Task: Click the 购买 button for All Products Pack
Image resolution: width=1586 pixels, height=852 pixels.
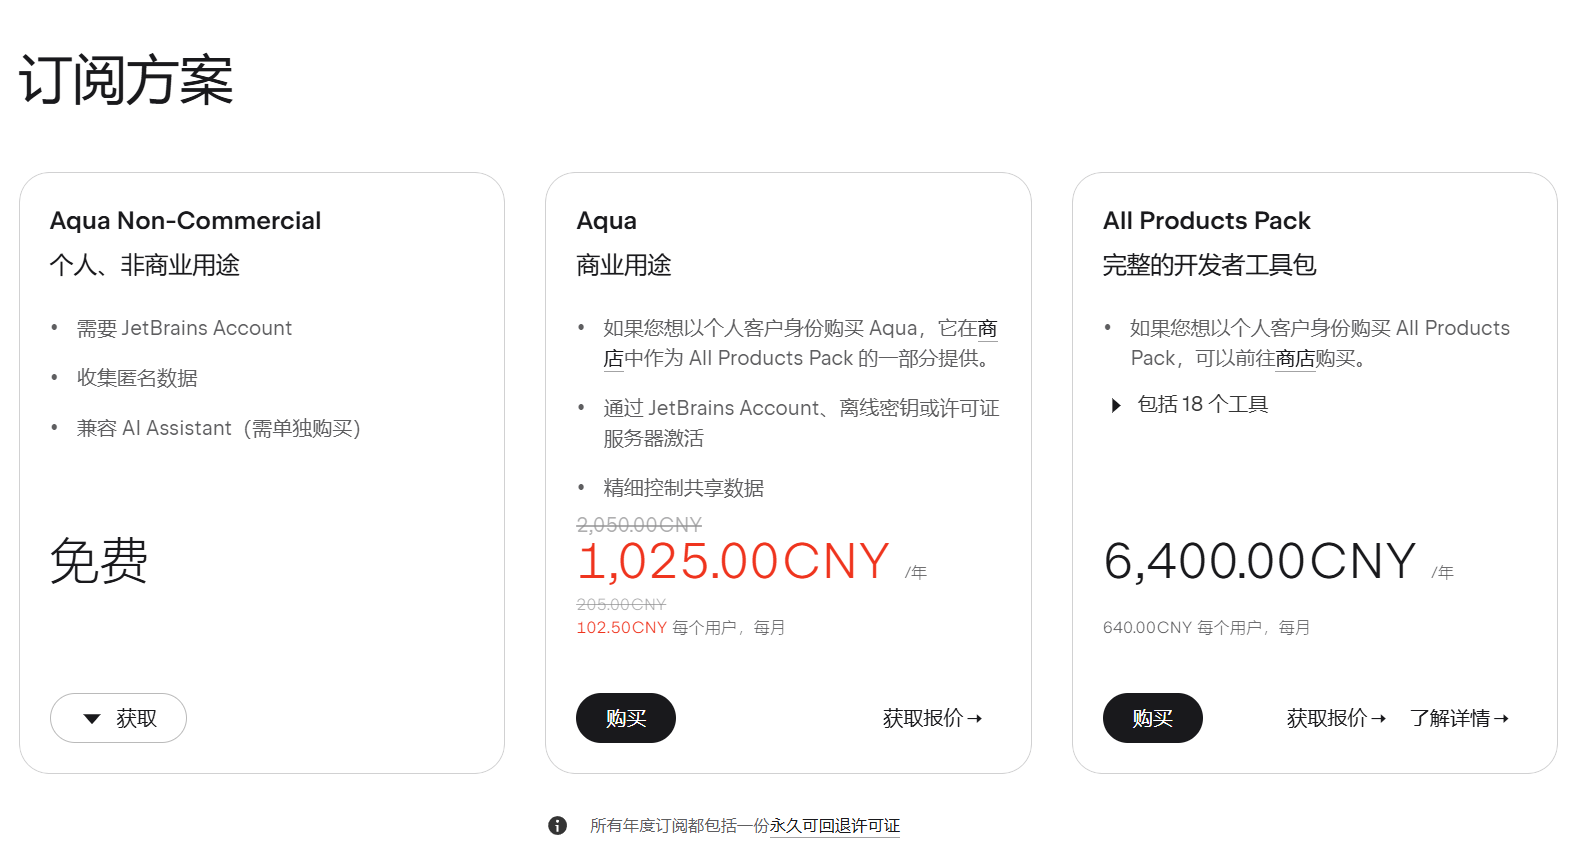Action: tap(1153, 718)
